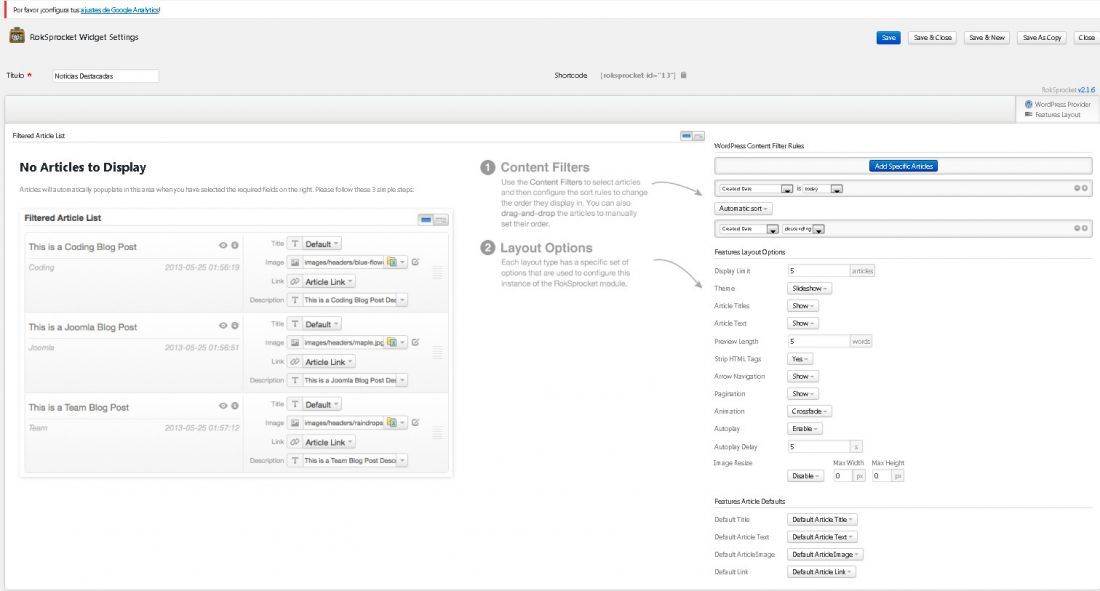Click the Save & New button
The height and width of the screenshot is (591, 1100).
click(986, 37)
